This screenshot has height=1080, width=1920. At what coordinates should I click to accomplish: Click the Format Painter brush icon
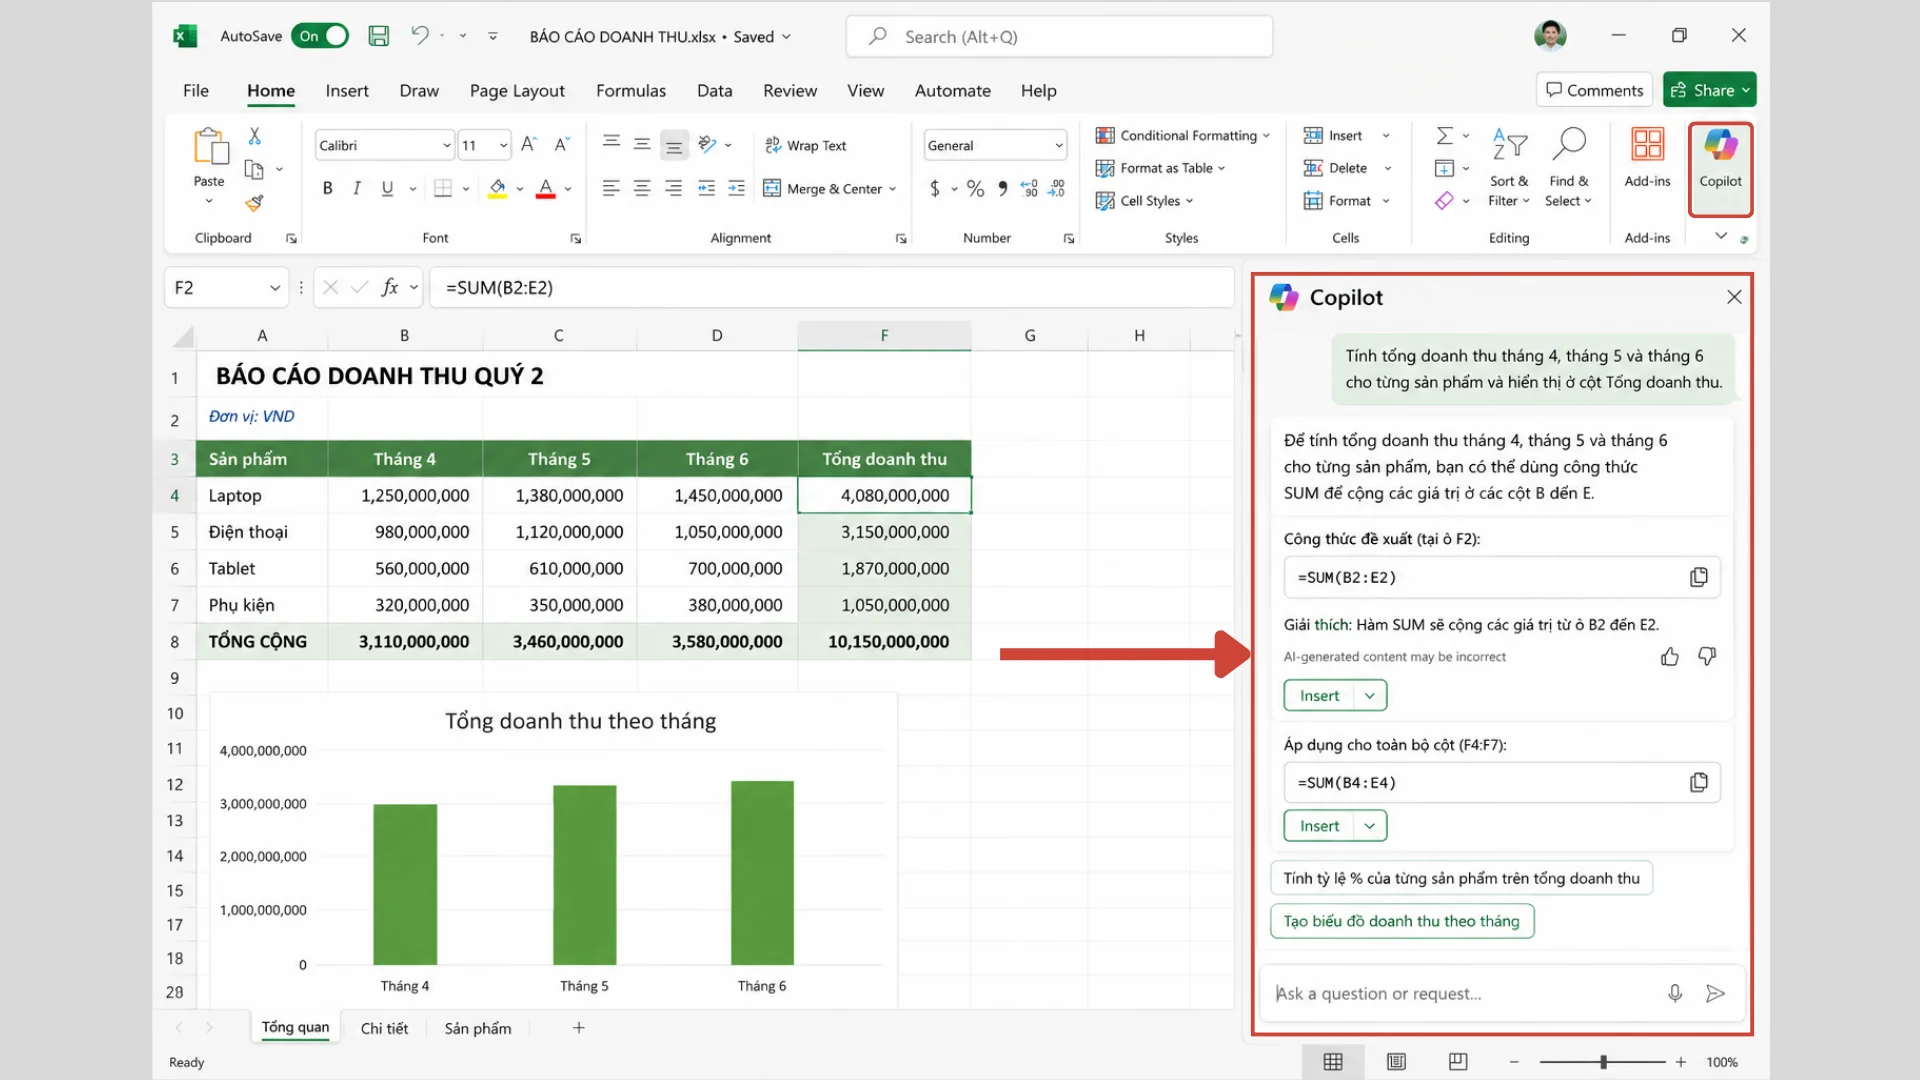254,203
